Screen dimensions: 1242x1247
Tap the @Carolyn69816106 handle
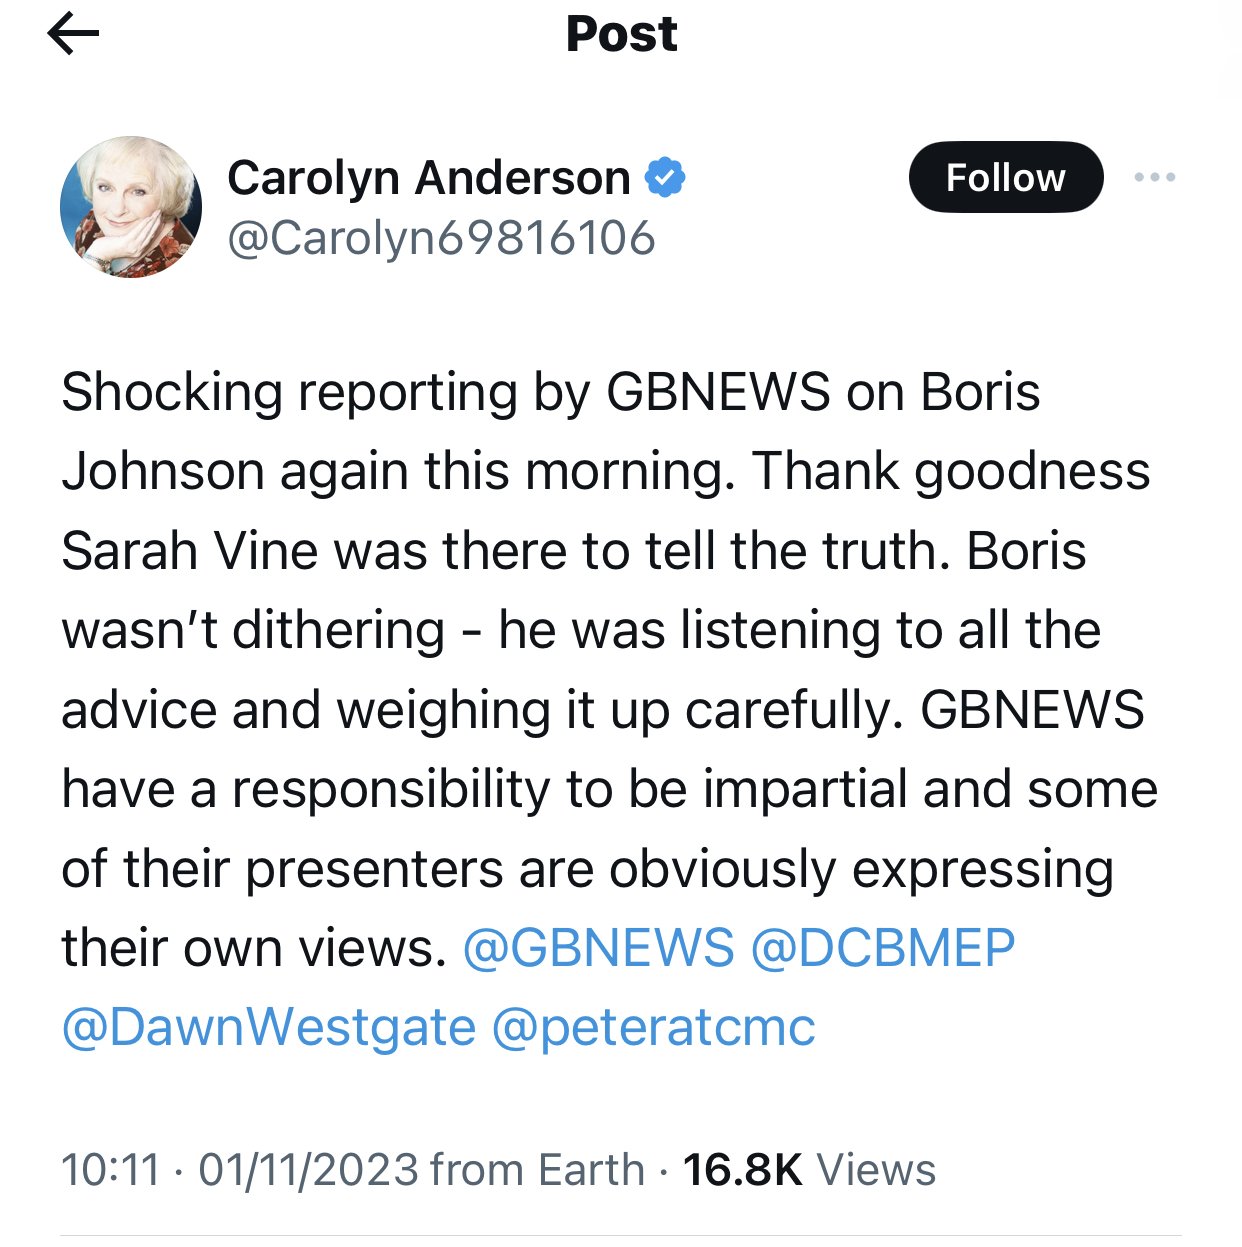click(x=441, y=238)
